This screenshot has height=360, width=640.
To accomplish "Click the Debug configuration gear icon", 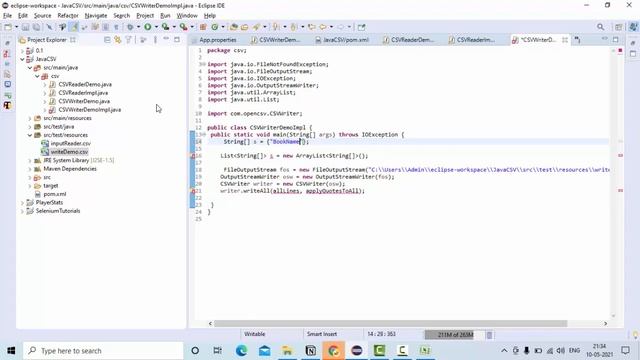I will point(130,27).
